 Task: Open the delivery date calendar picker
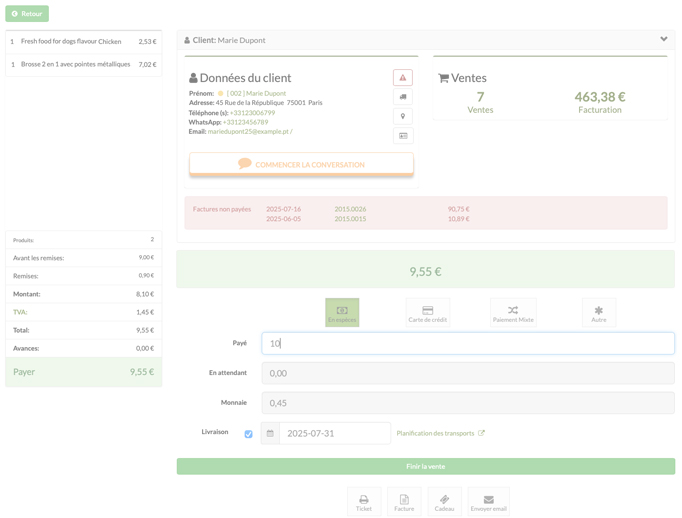tap(270, 433)
